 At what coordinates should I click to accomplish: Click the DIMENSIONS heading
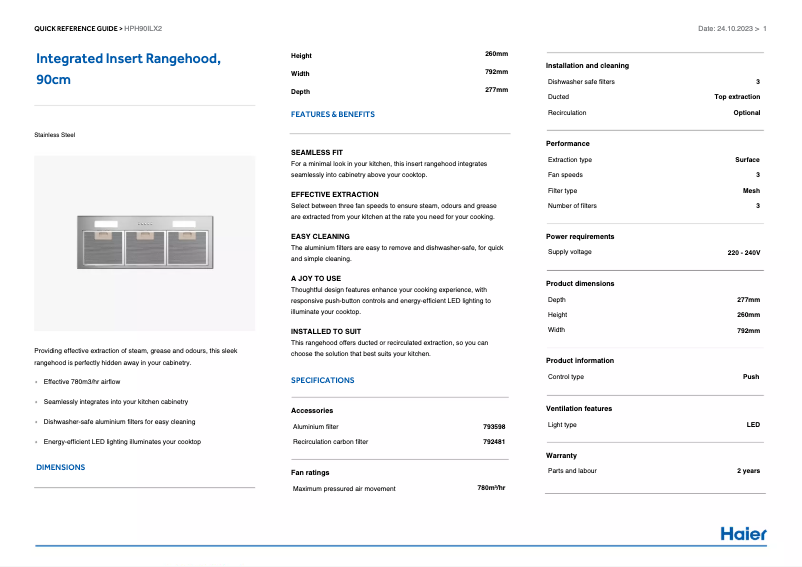(x=60, y=467)
